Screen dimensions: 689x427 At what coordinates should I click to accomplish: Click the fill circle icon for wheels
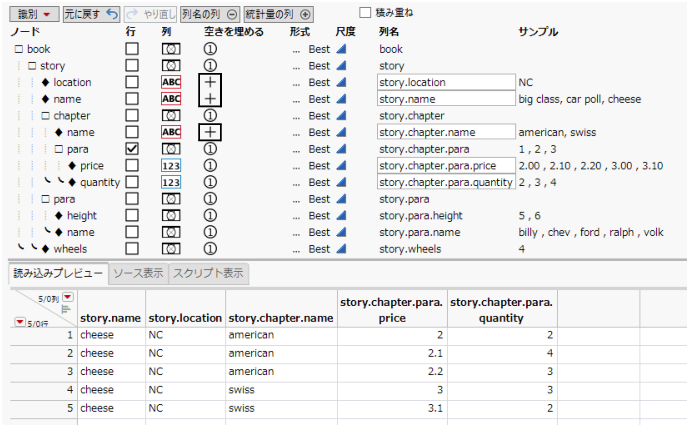(x=210, y=249)
